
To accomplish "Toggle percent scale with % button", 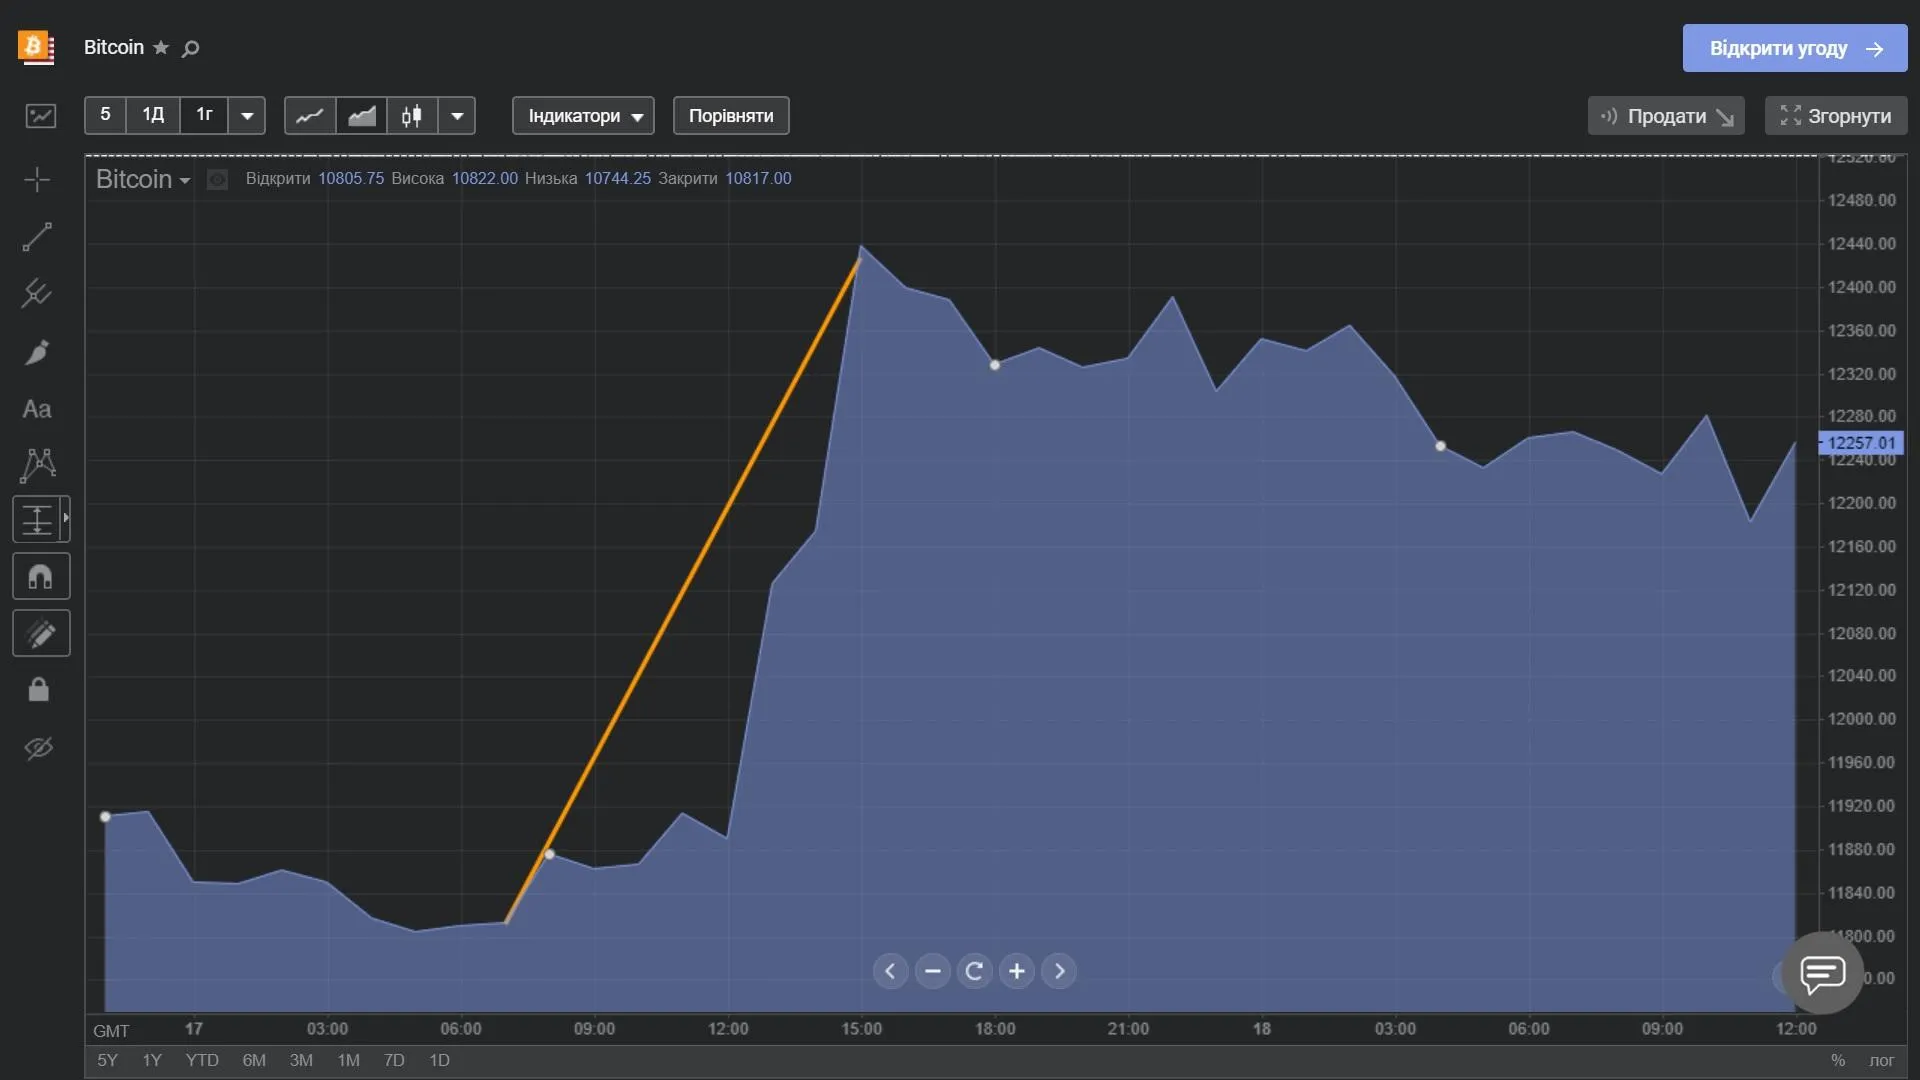I will point(1838,1060).
